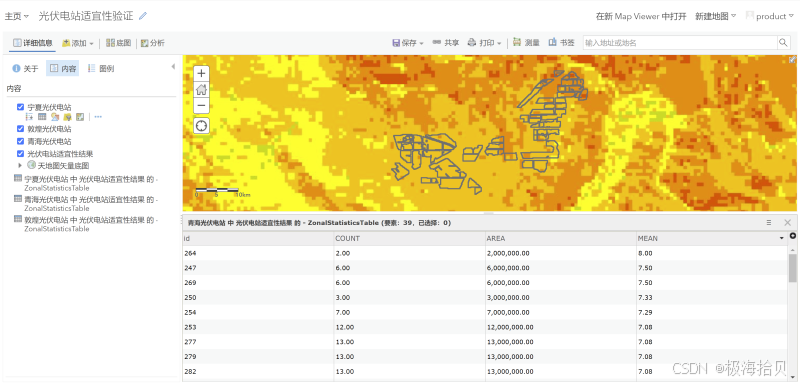Image resolution: width=800 pixels, height=384 pixels.
Task: Click COUNT cell 12.00
Action: point(344,327)
